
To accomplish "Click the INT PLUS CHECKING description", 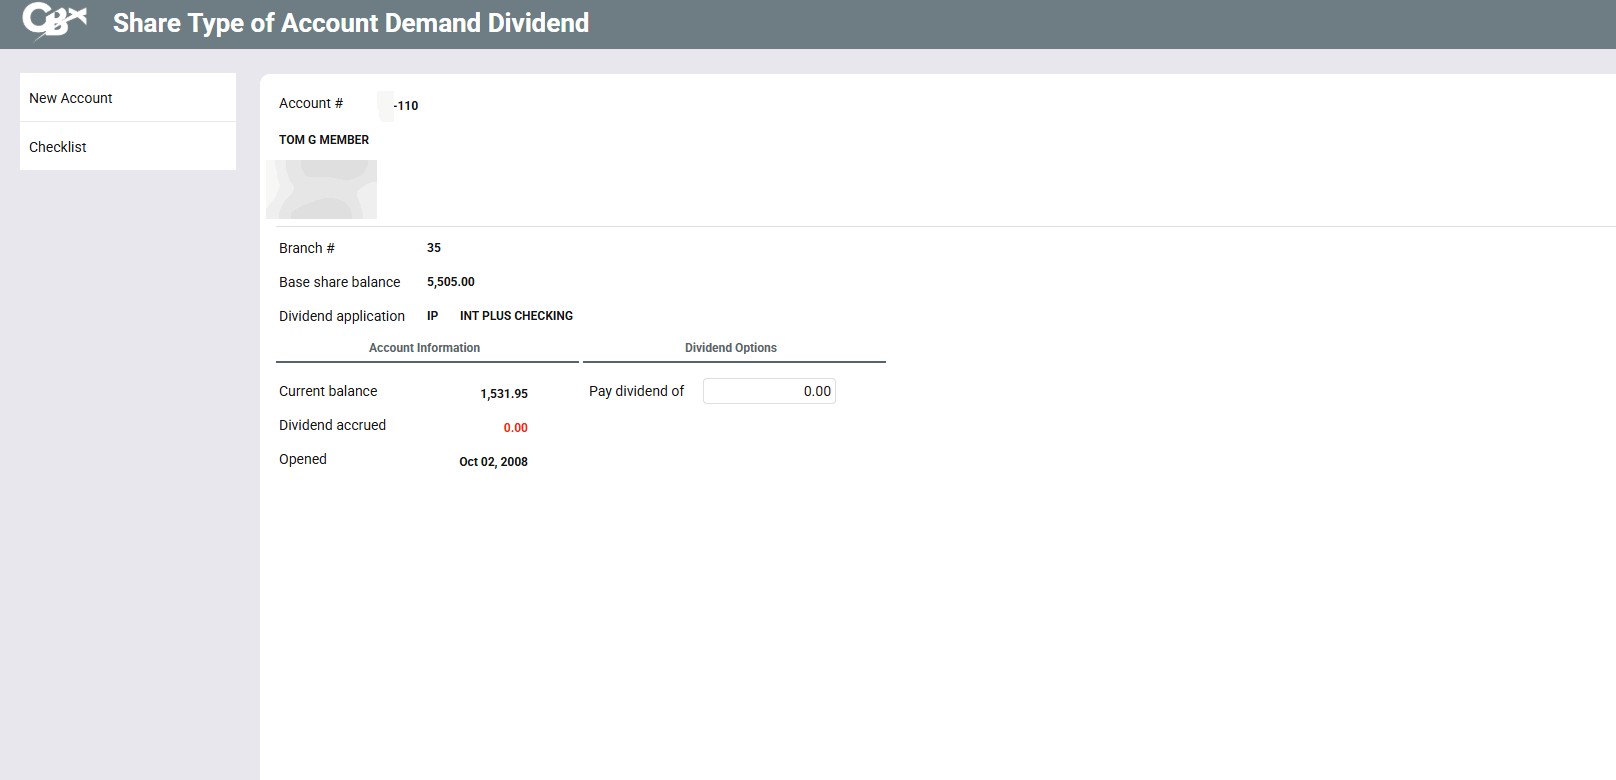I will pos(516,316).
